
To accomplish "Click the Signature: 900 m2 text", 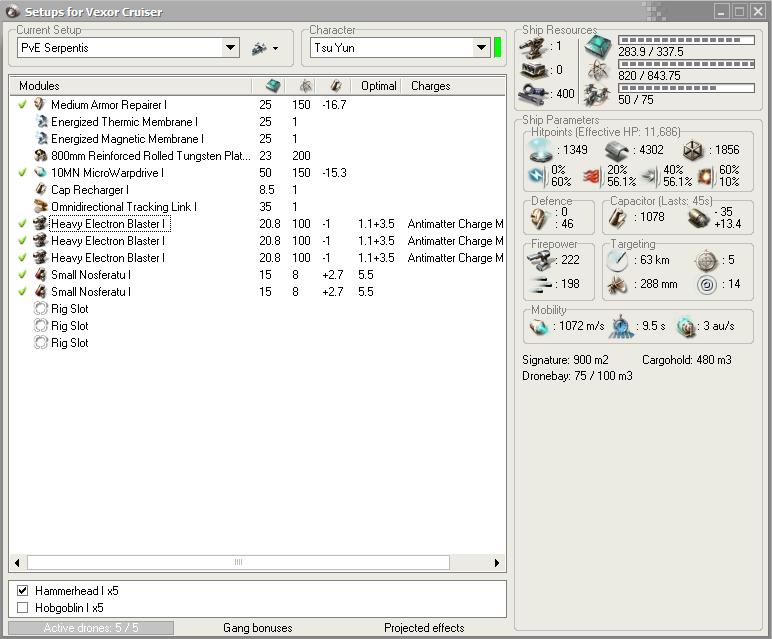I will point(565,360).
